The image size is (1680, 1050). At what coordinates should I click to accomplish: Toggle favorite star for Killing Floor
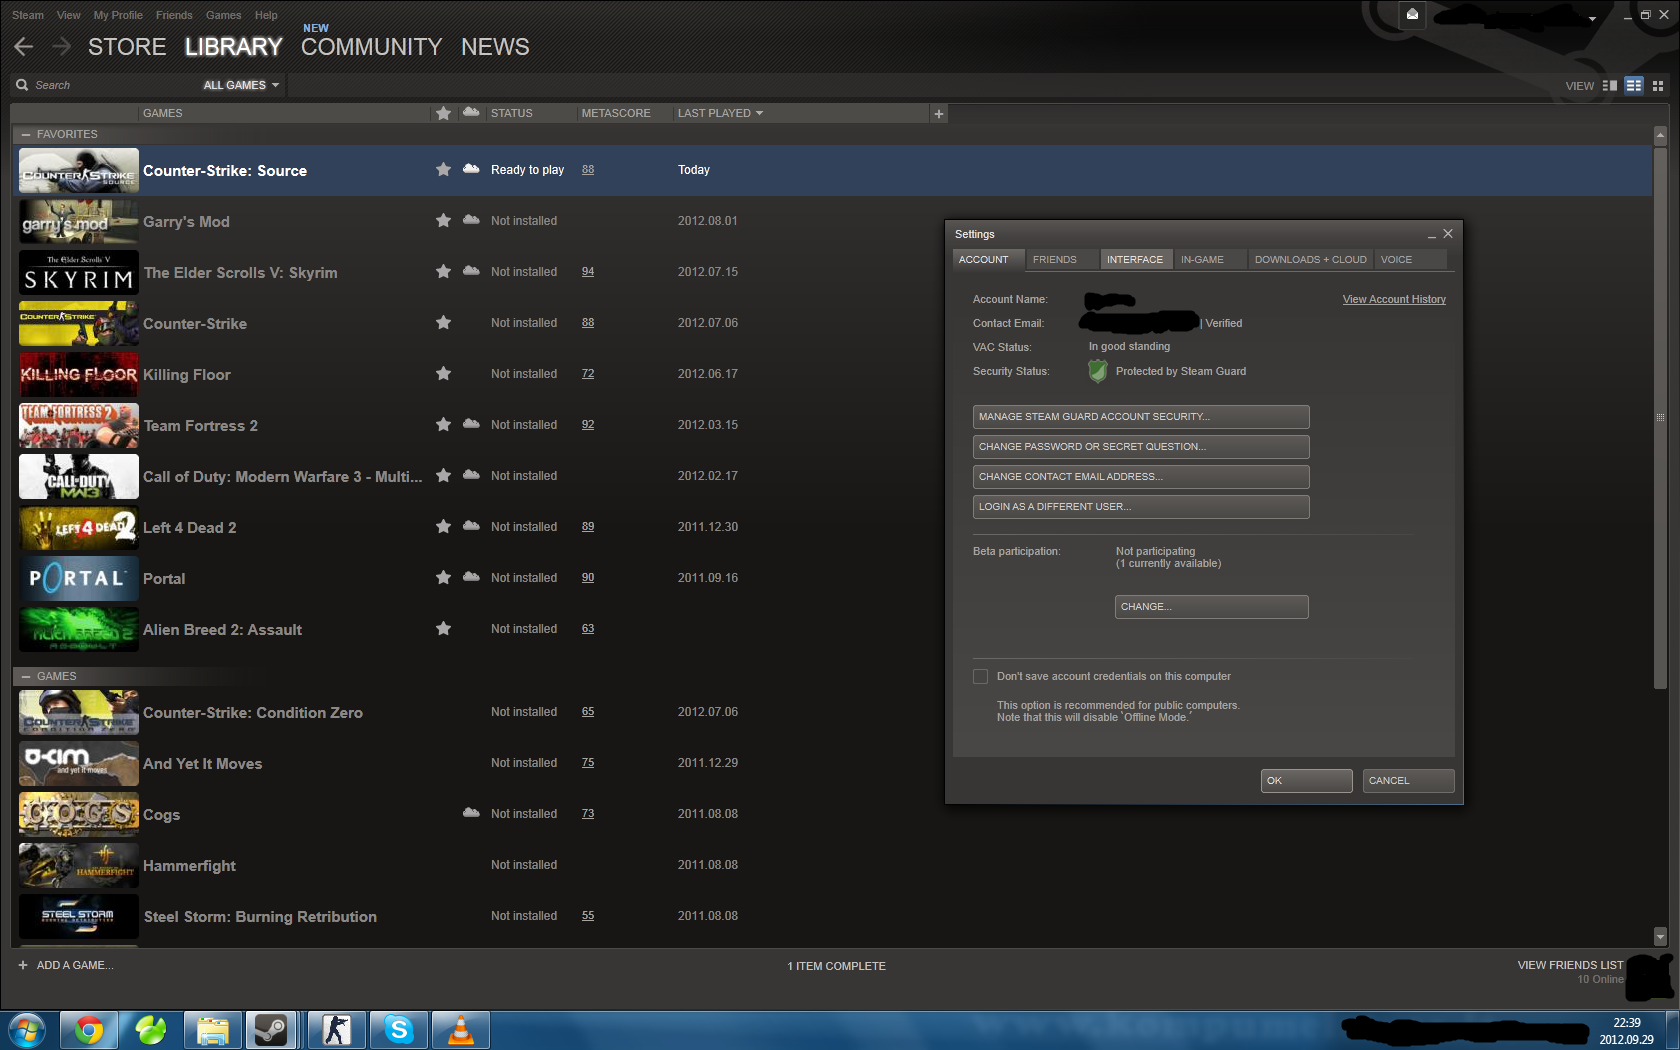[444, 374]
